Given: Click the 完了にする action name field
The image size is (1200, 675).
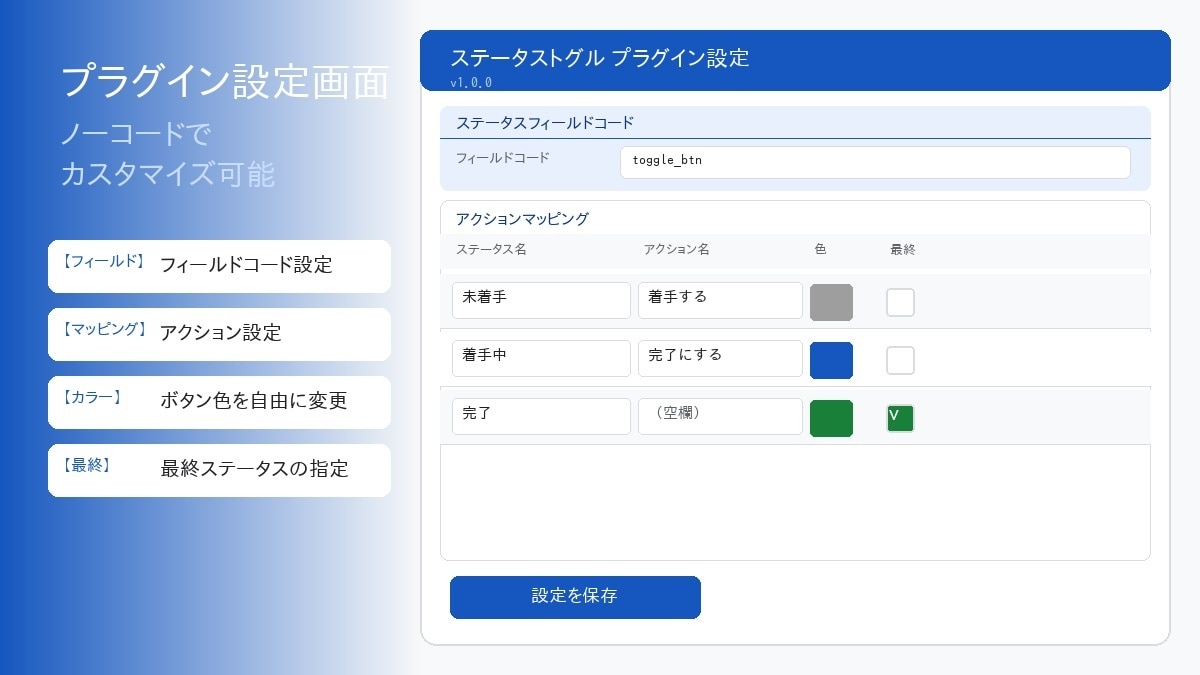Looking at the screenshot, I should [720, 359].
